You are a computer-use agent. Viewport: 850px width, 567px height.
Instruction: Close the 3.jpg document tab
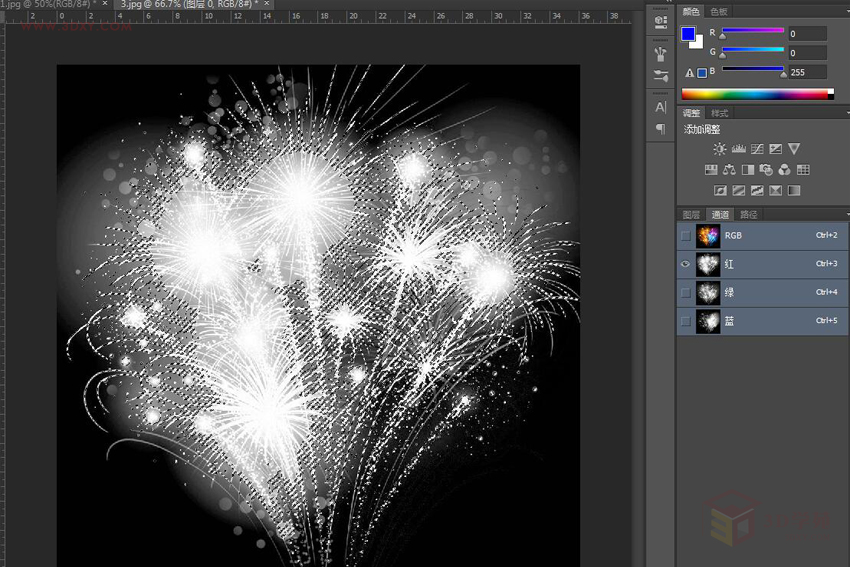pyautogui.click(x=267, y=3)
